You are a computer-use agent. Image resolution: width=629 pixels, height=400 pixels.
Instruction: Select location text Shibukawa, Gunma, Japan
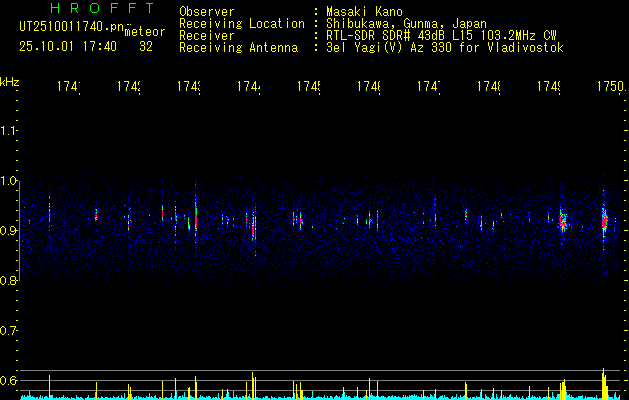point(406,24)
